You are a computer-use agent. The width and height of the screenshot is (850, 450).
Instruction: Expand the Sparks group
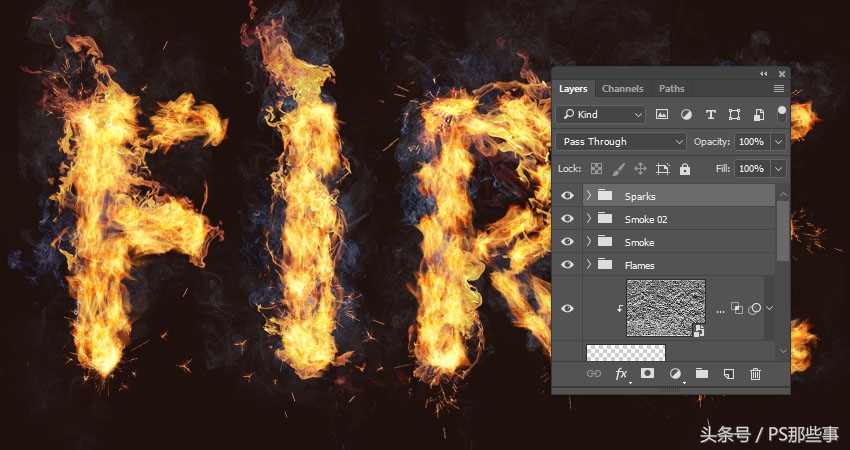pos(589,195)
